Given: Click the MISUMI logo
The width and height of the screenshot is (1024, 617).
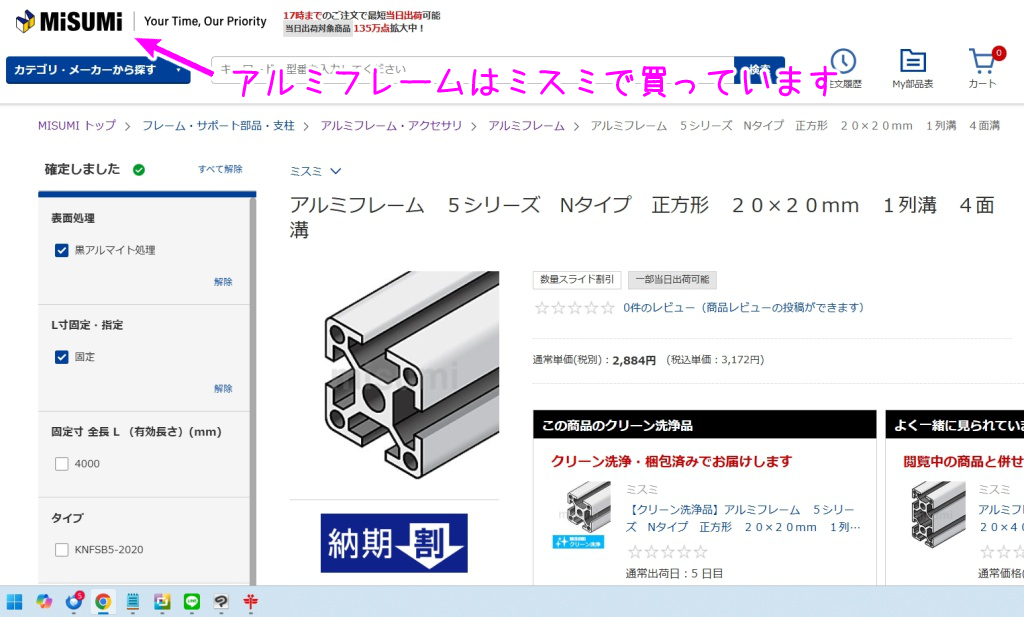Looking at the screenshot, I should click(68, 21).
